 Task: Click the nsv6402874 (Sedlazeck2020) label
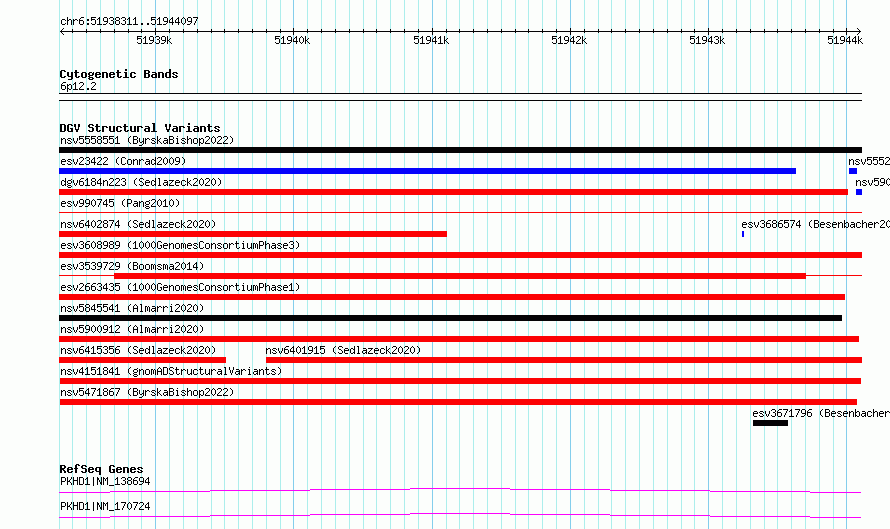138,224
